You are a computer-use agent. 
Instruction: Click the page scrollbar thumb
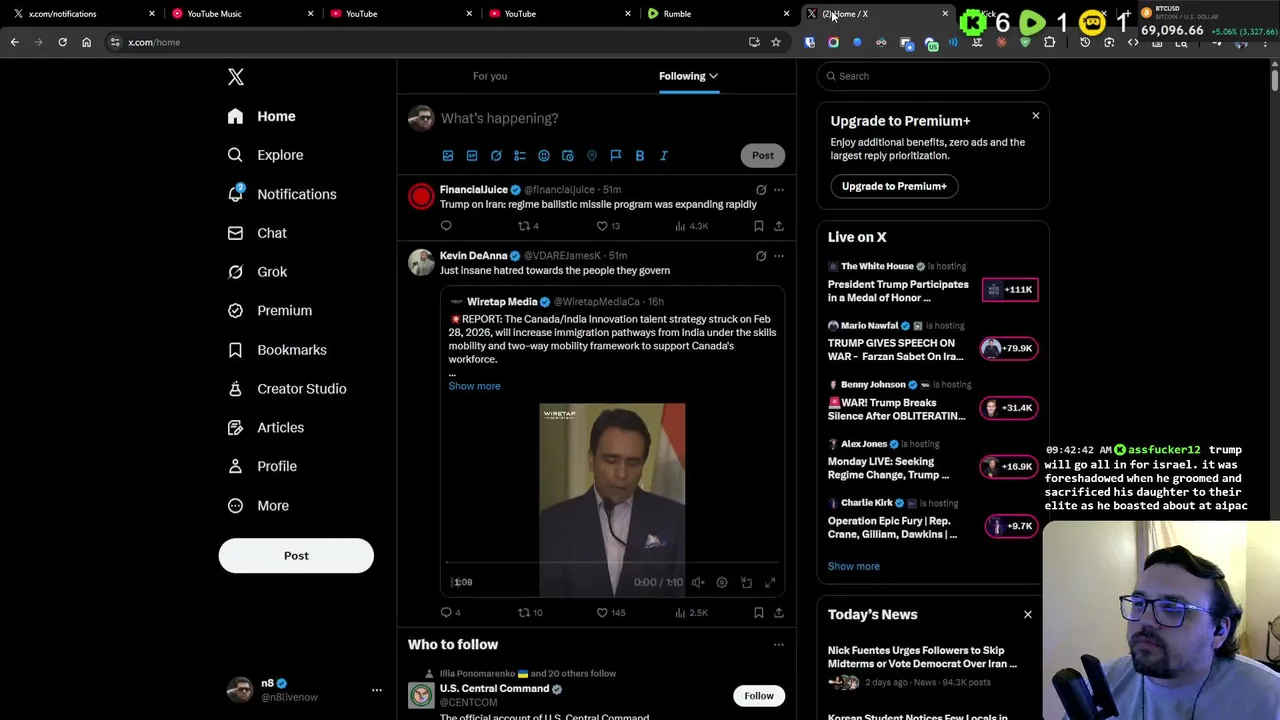pyautogui.click(x=1275, y=78)
